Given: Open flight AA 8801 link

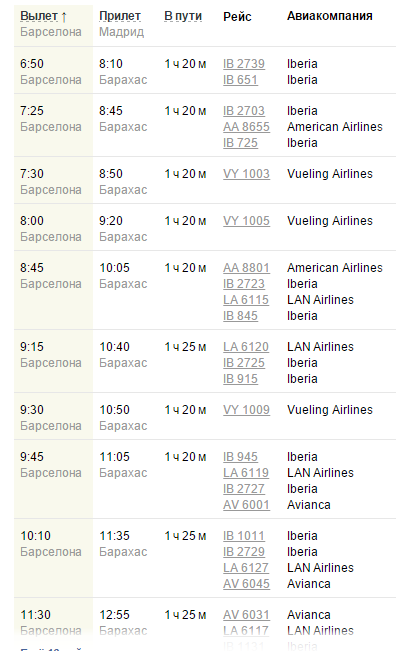Looking at the screenshot, I should (246, 268).
